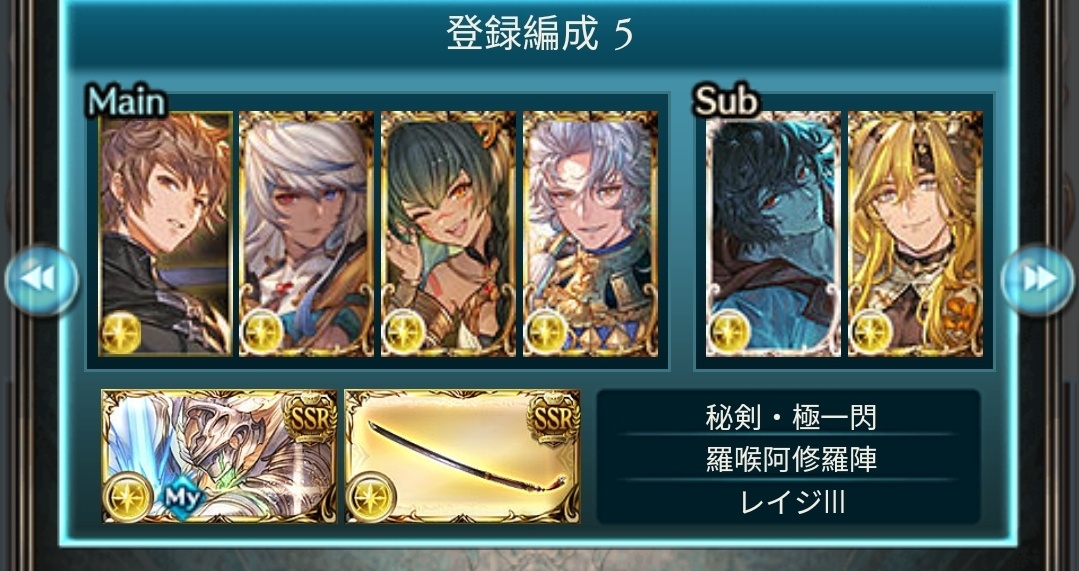Select the blonde long-haired sub member portrait
Viewport: 1079px width, 571px height.
pyautogui.click(x=915, y=234)
